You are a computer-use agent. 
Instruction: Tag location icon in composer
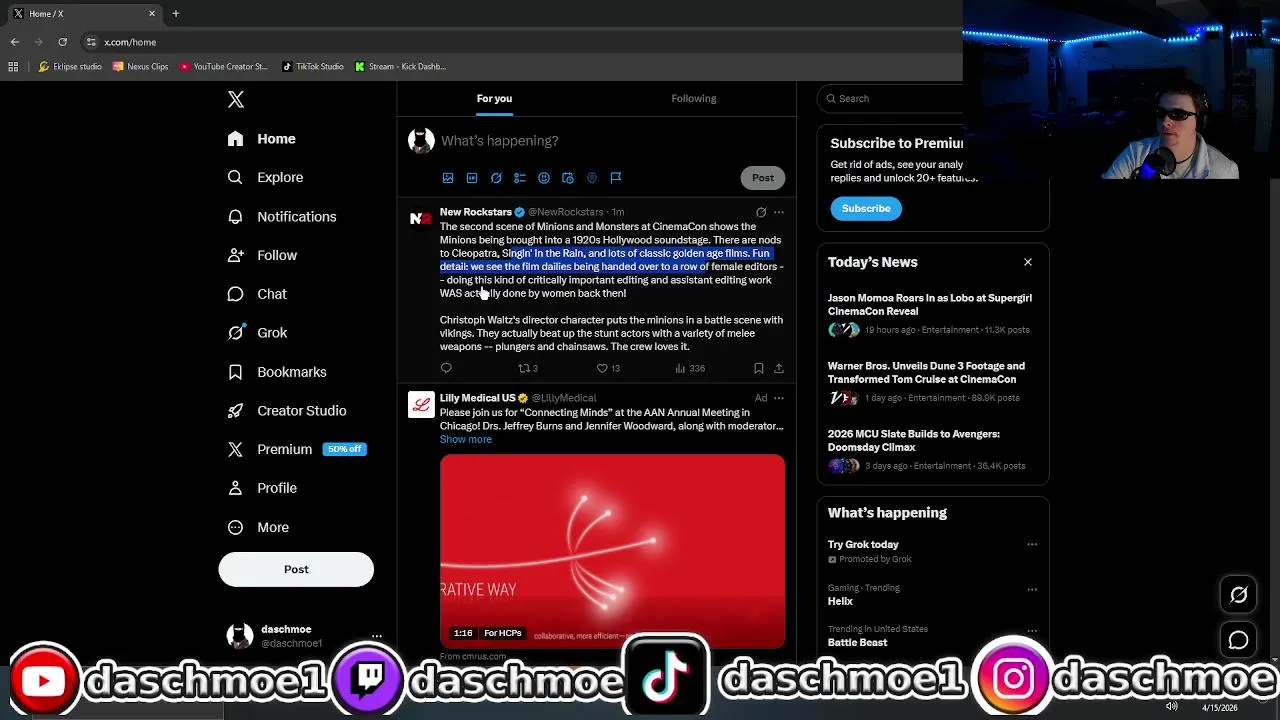click(592, 178)
